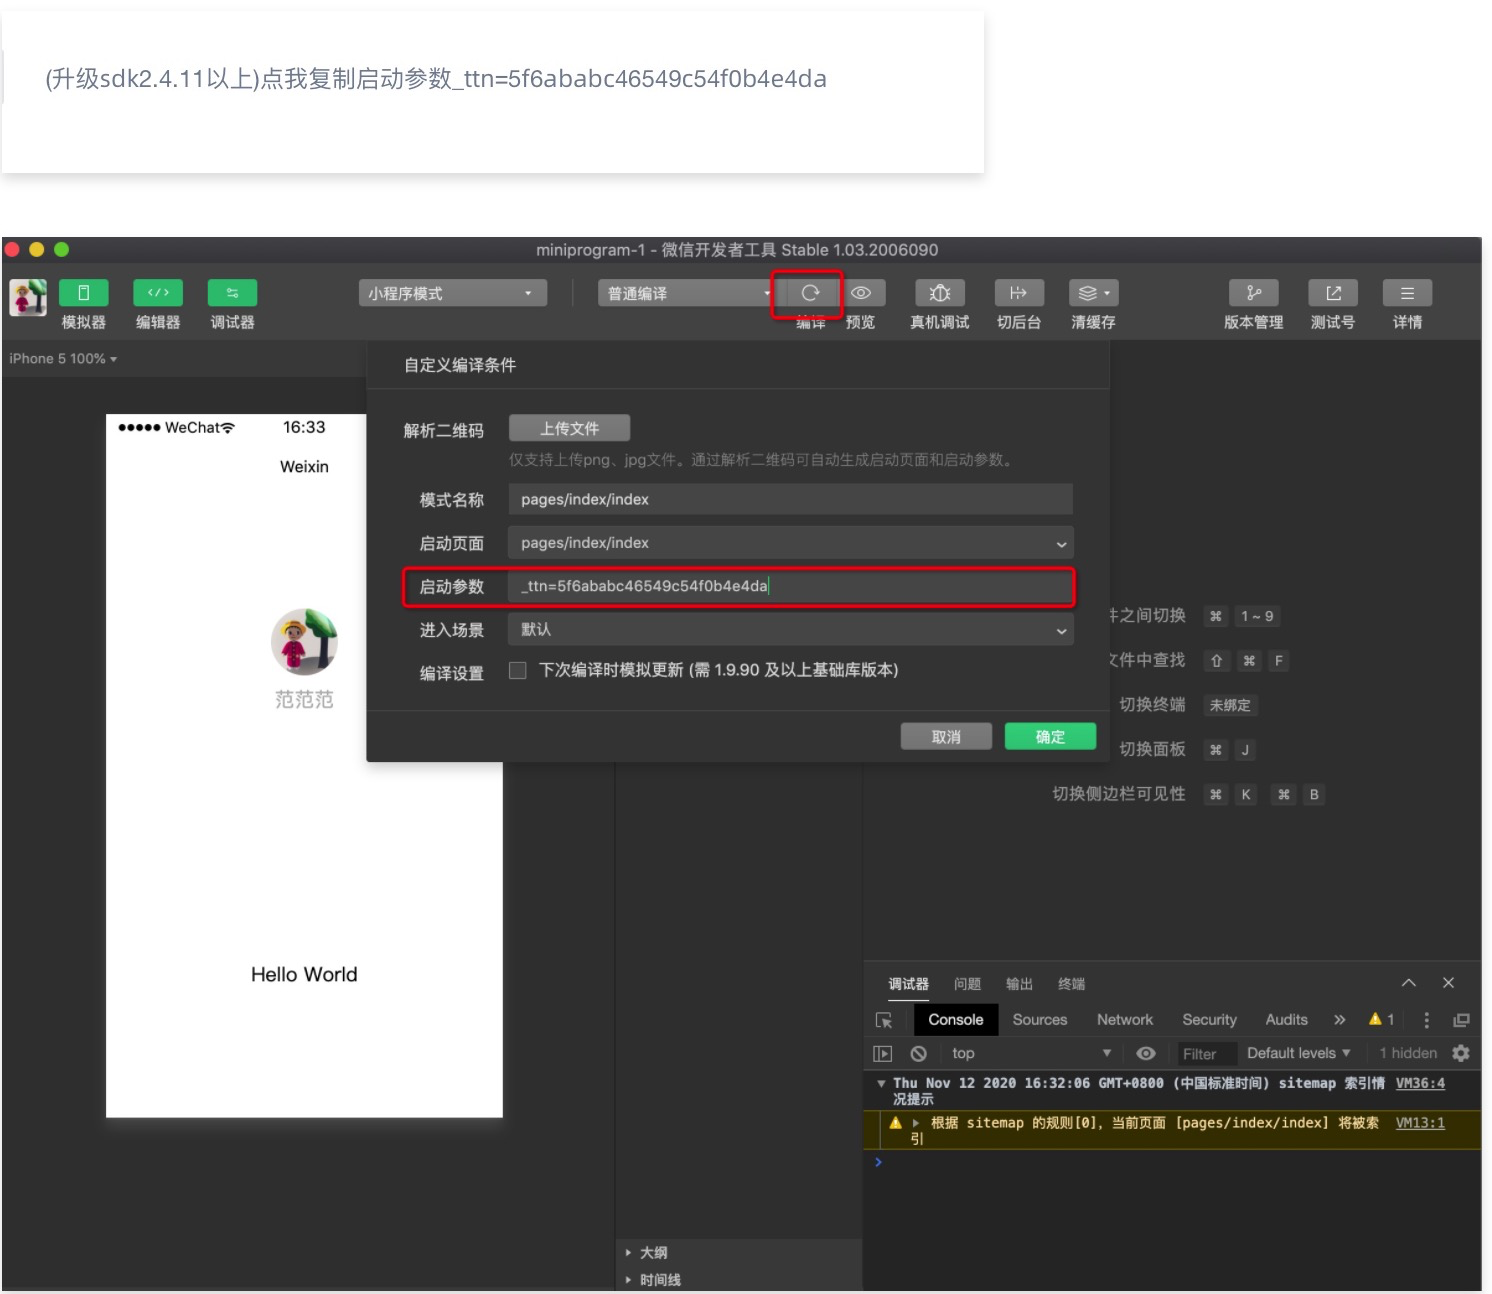Toggle the console sidebar icon
This screenshot has height=1294, width=1492.
coord(882,1053)
